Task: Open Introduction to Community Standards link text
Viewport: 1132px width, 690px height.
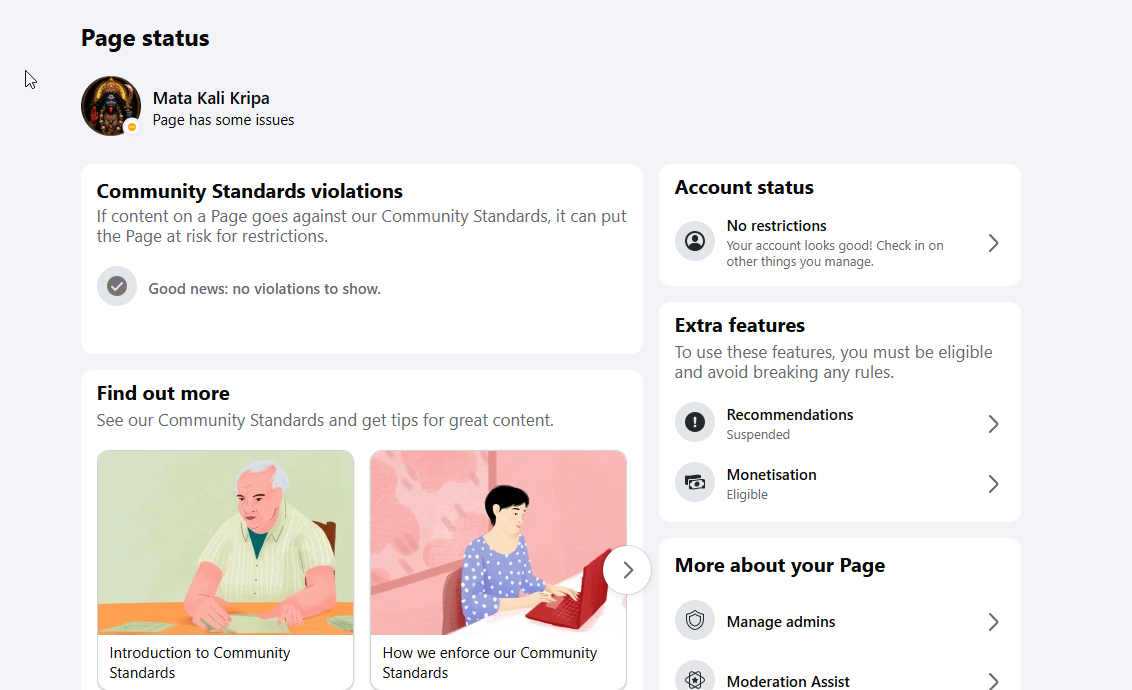Action: coord(200,663)
